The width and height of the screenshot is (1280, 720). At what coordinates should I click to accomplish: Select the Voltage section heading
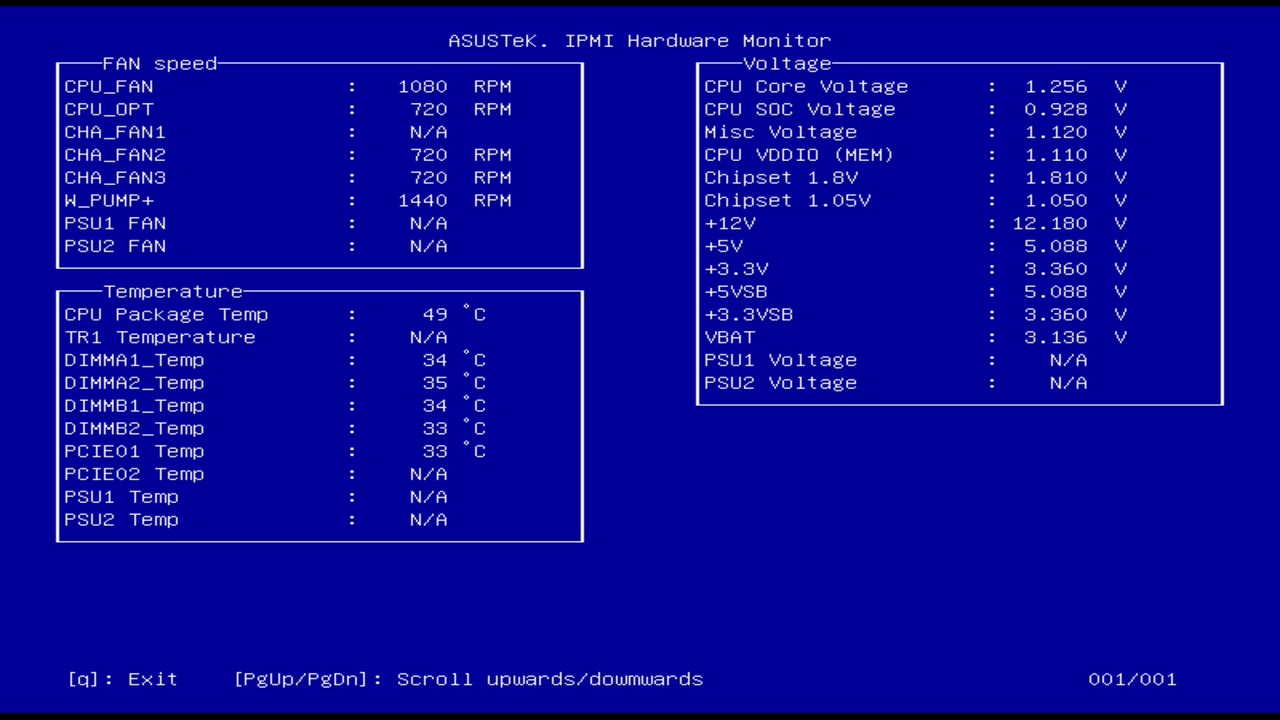pyautogui.click(x=787, y=64)
